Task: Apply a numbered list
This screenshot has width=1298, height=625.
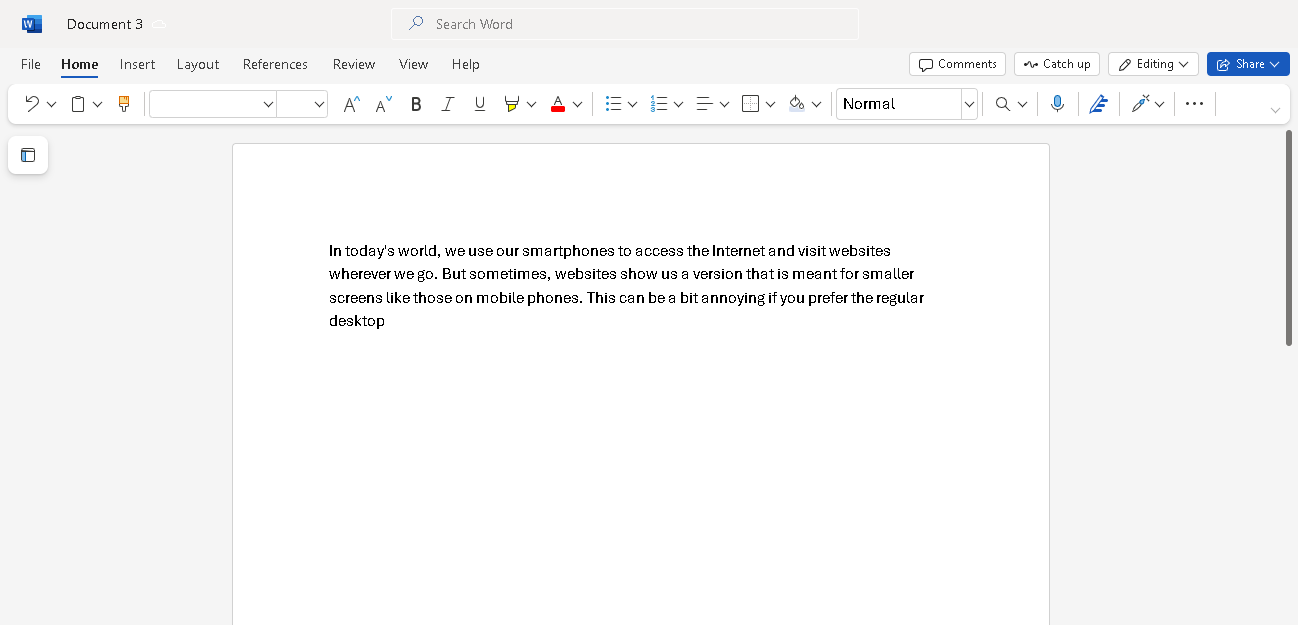Action: coord(659,103)
